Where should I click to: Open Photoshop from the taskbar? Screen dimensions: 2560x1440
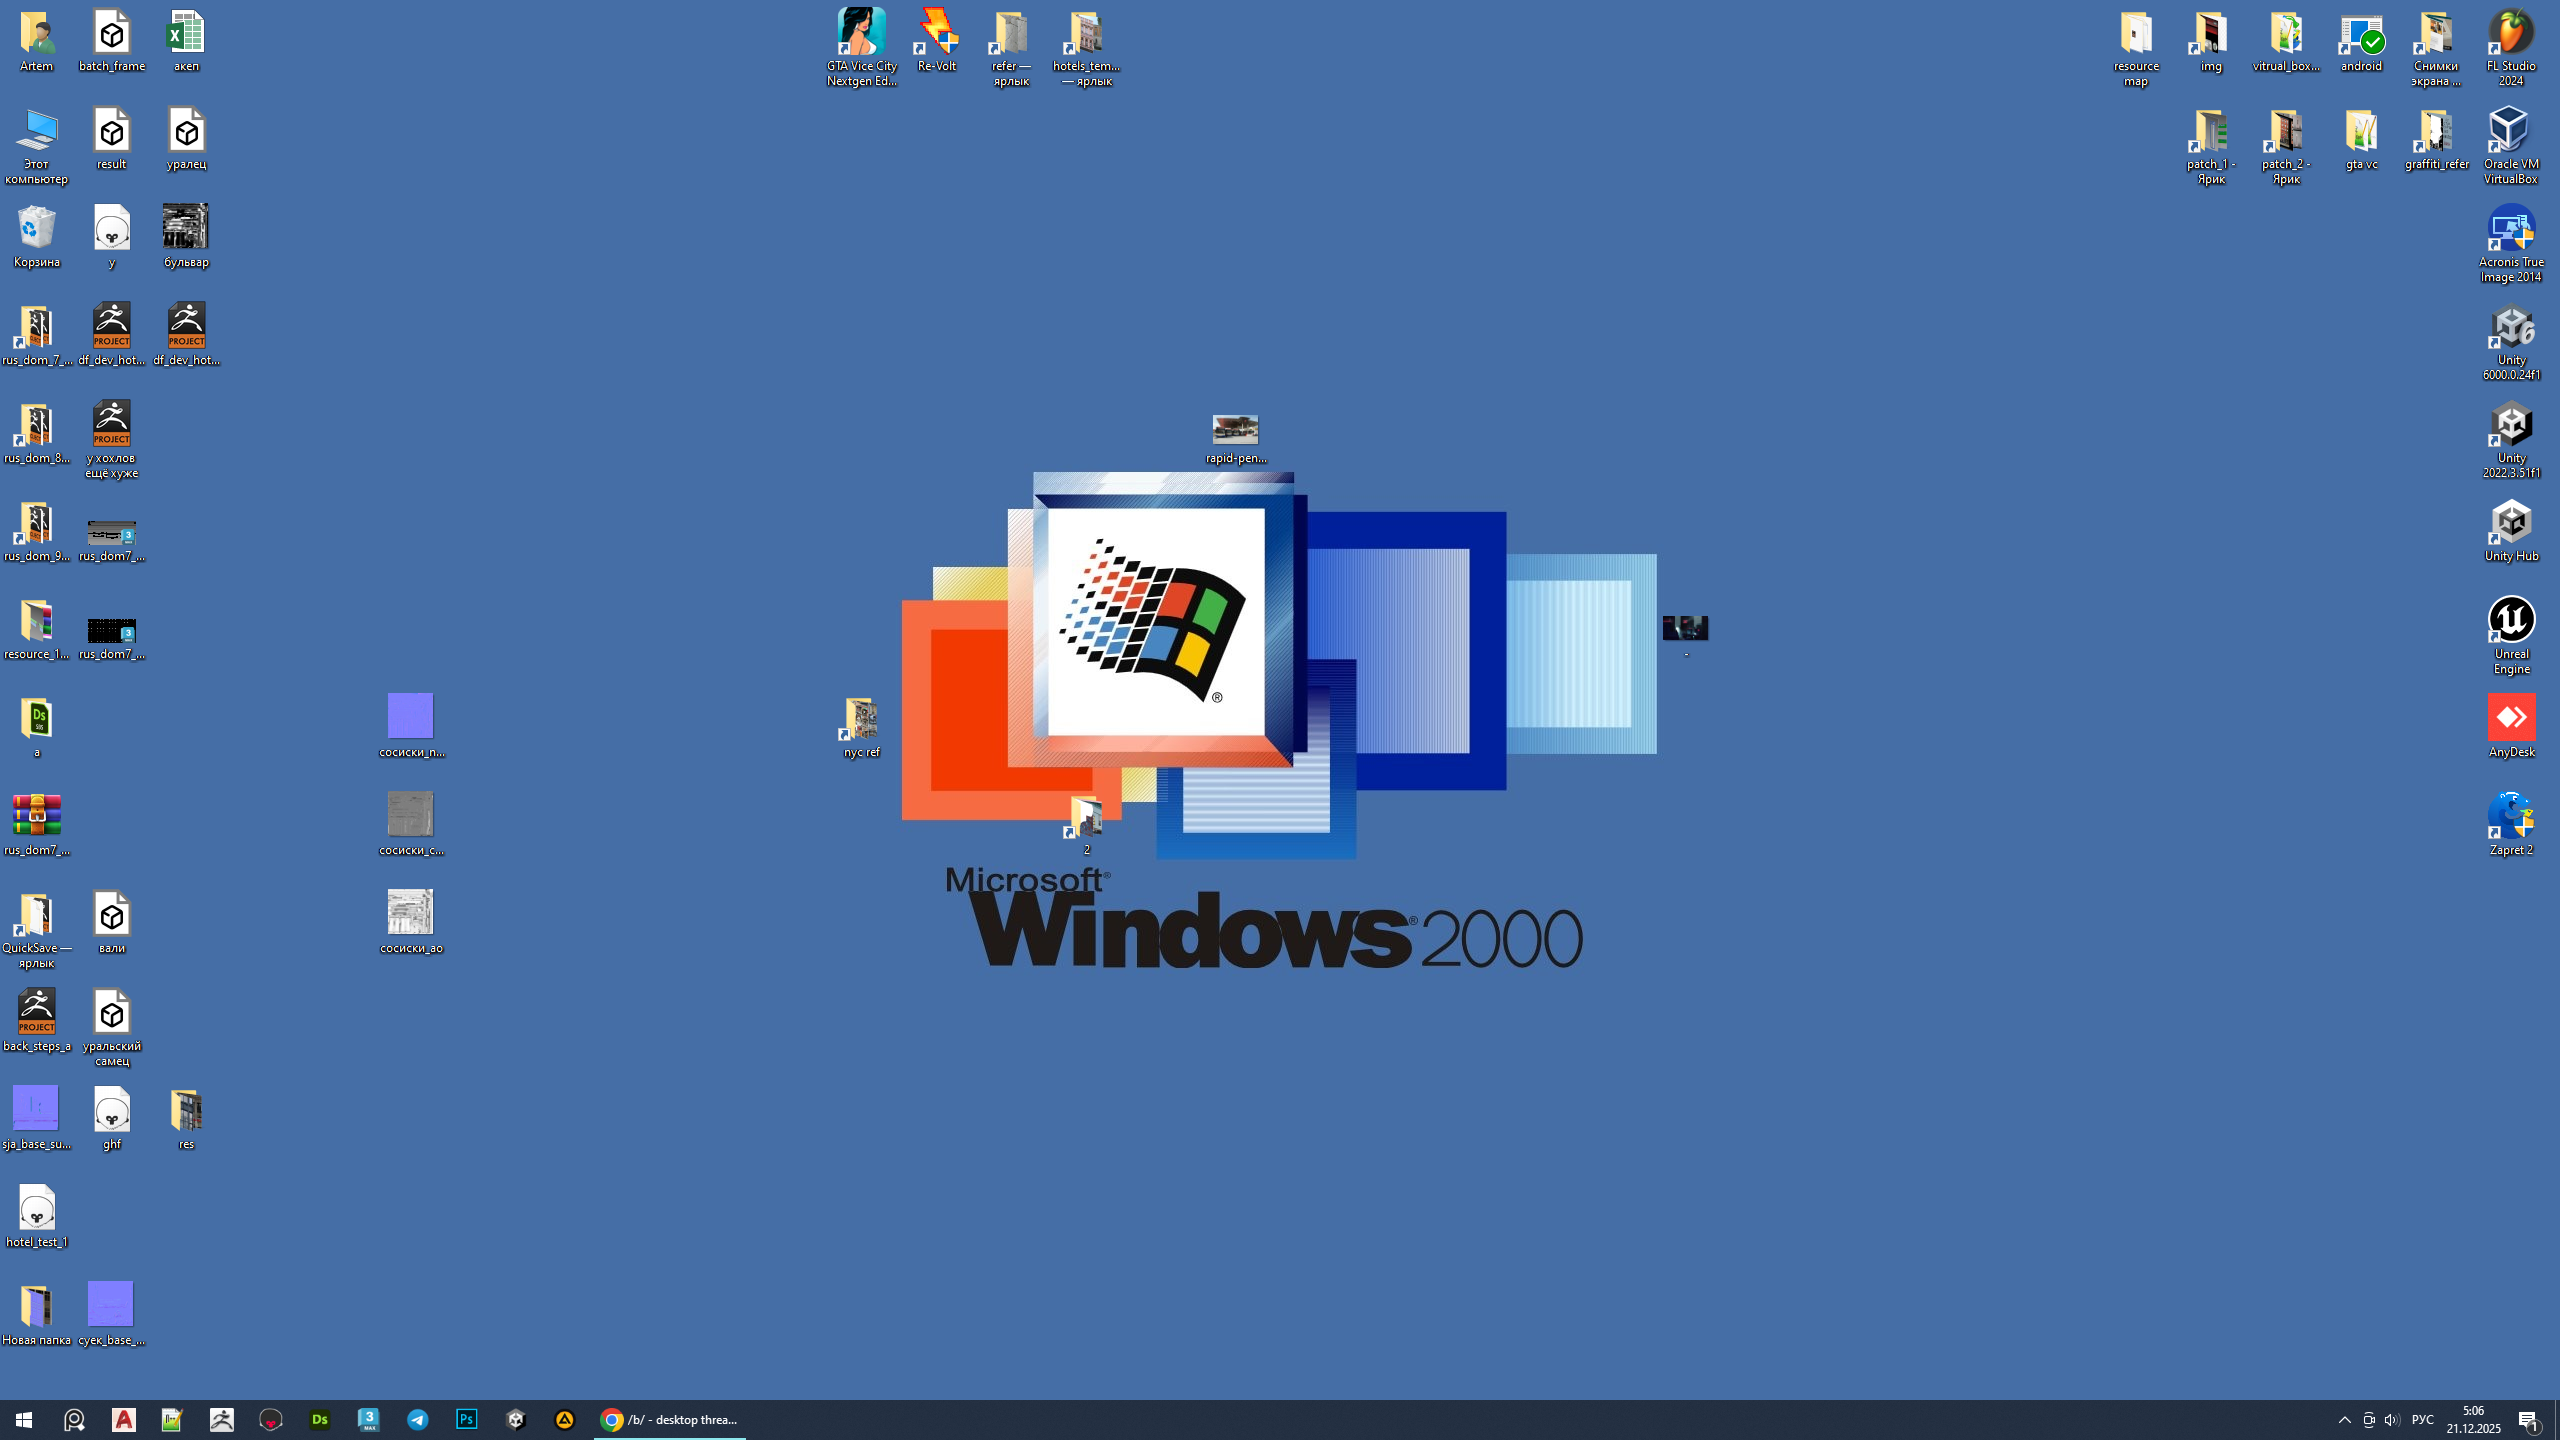tap(467, 1419)
